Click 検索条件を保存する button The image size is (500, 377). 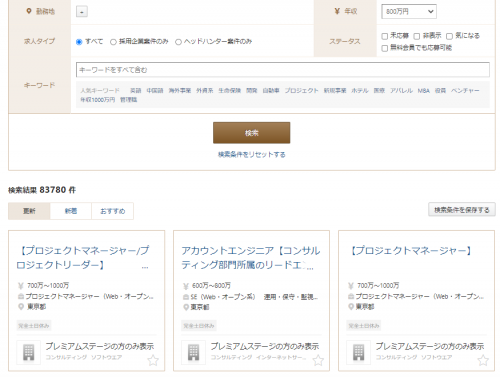pos(462,210)
